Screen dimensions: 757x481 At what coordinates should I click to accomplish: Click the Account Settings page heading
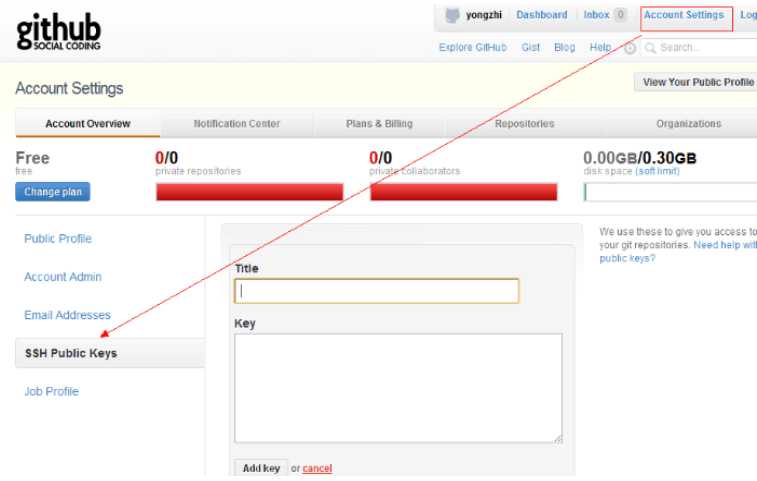click(x=69, y=88)
